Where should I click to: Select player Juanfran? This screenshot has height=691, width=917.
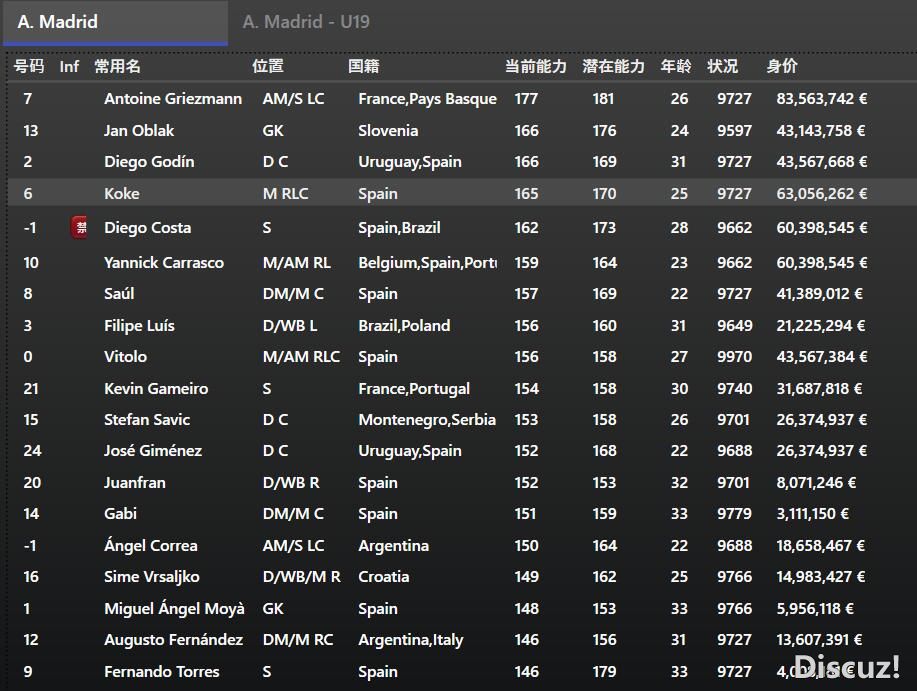tap(135, 483)
